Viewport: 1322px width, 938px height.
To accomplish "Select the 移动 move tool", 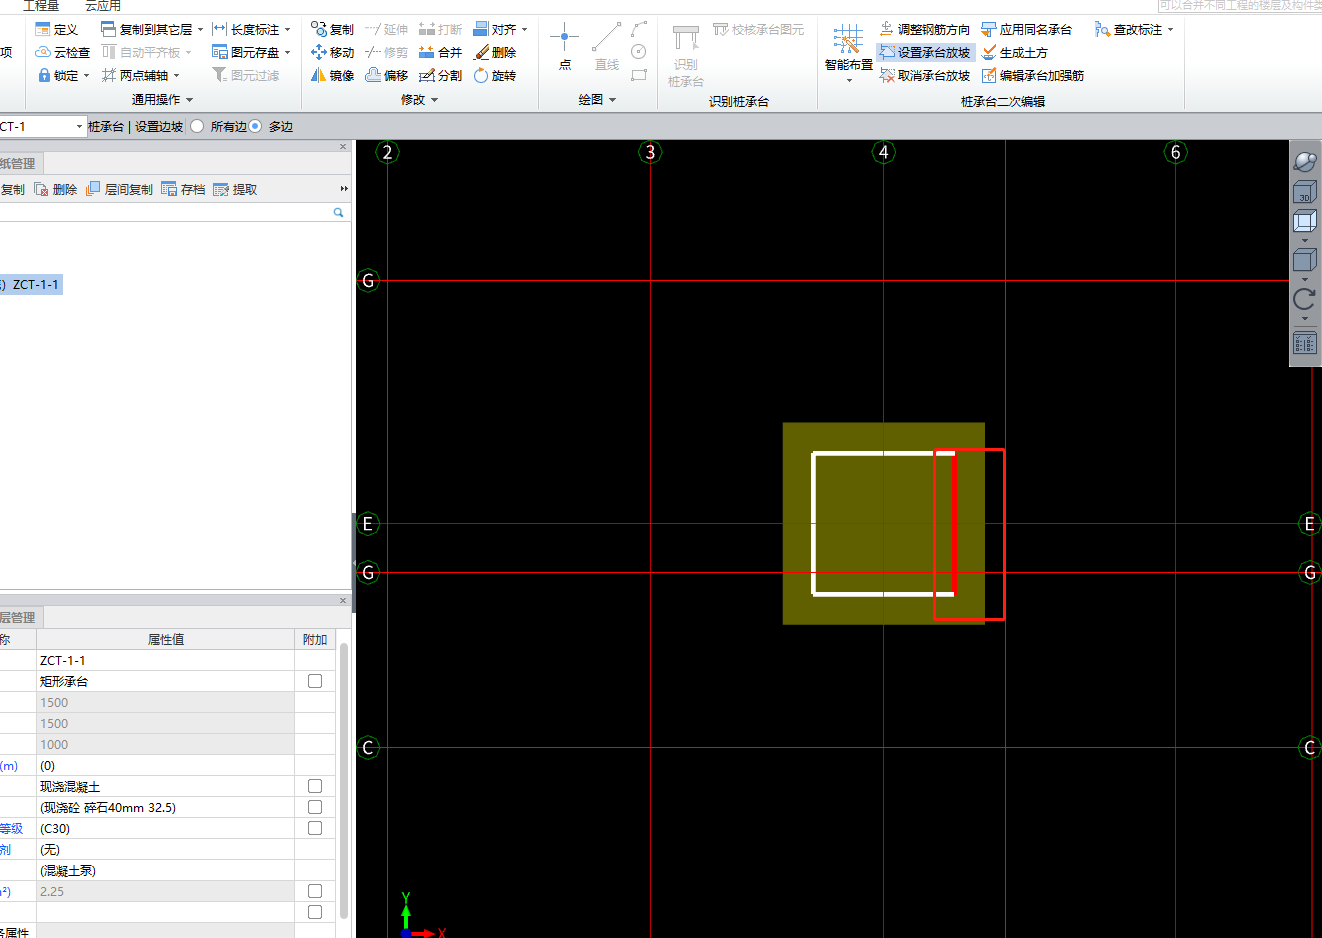I will (x=332, y=52).
